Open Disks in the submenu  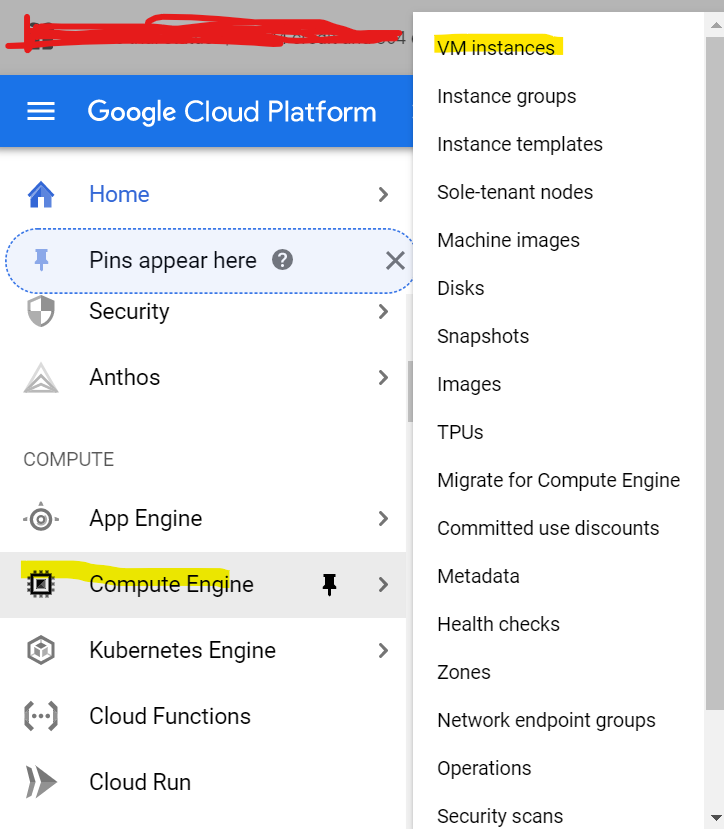461,289
